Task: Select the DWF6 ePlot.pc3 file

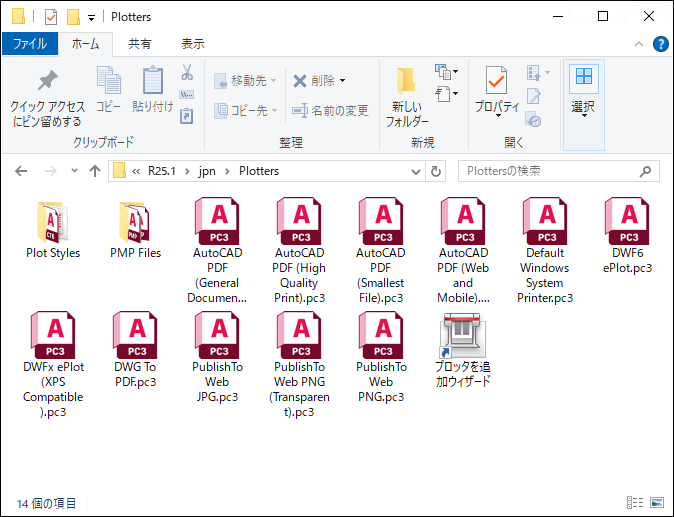Action: (627, 236)
